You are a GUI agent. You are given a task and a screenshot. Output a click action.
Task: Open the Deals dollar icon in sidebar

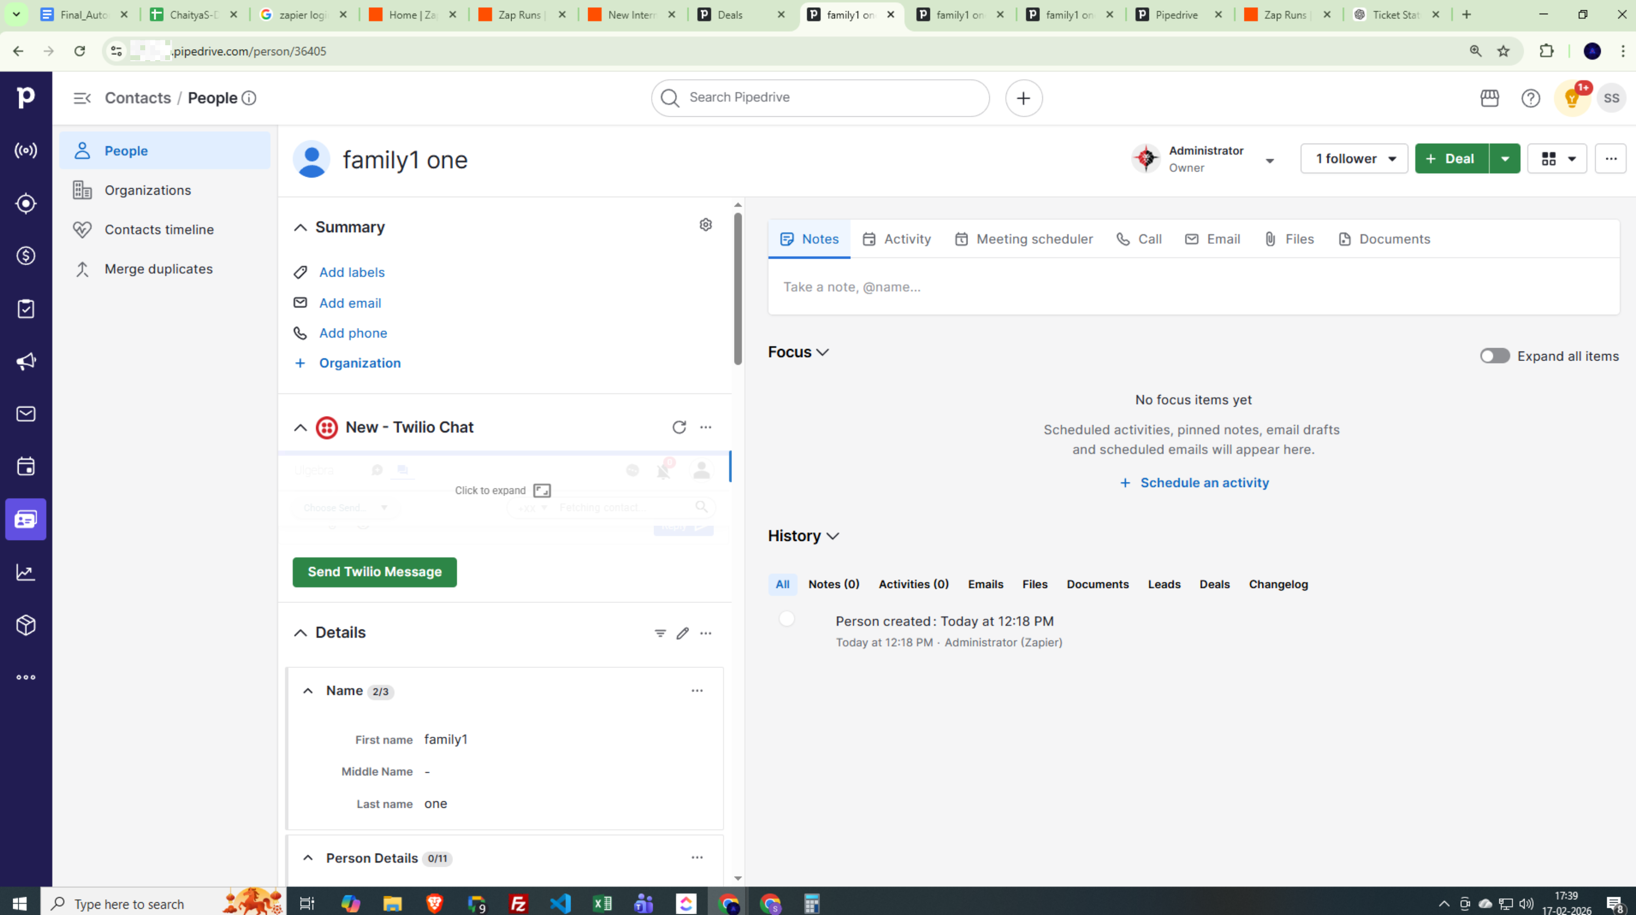click(26, 256)
